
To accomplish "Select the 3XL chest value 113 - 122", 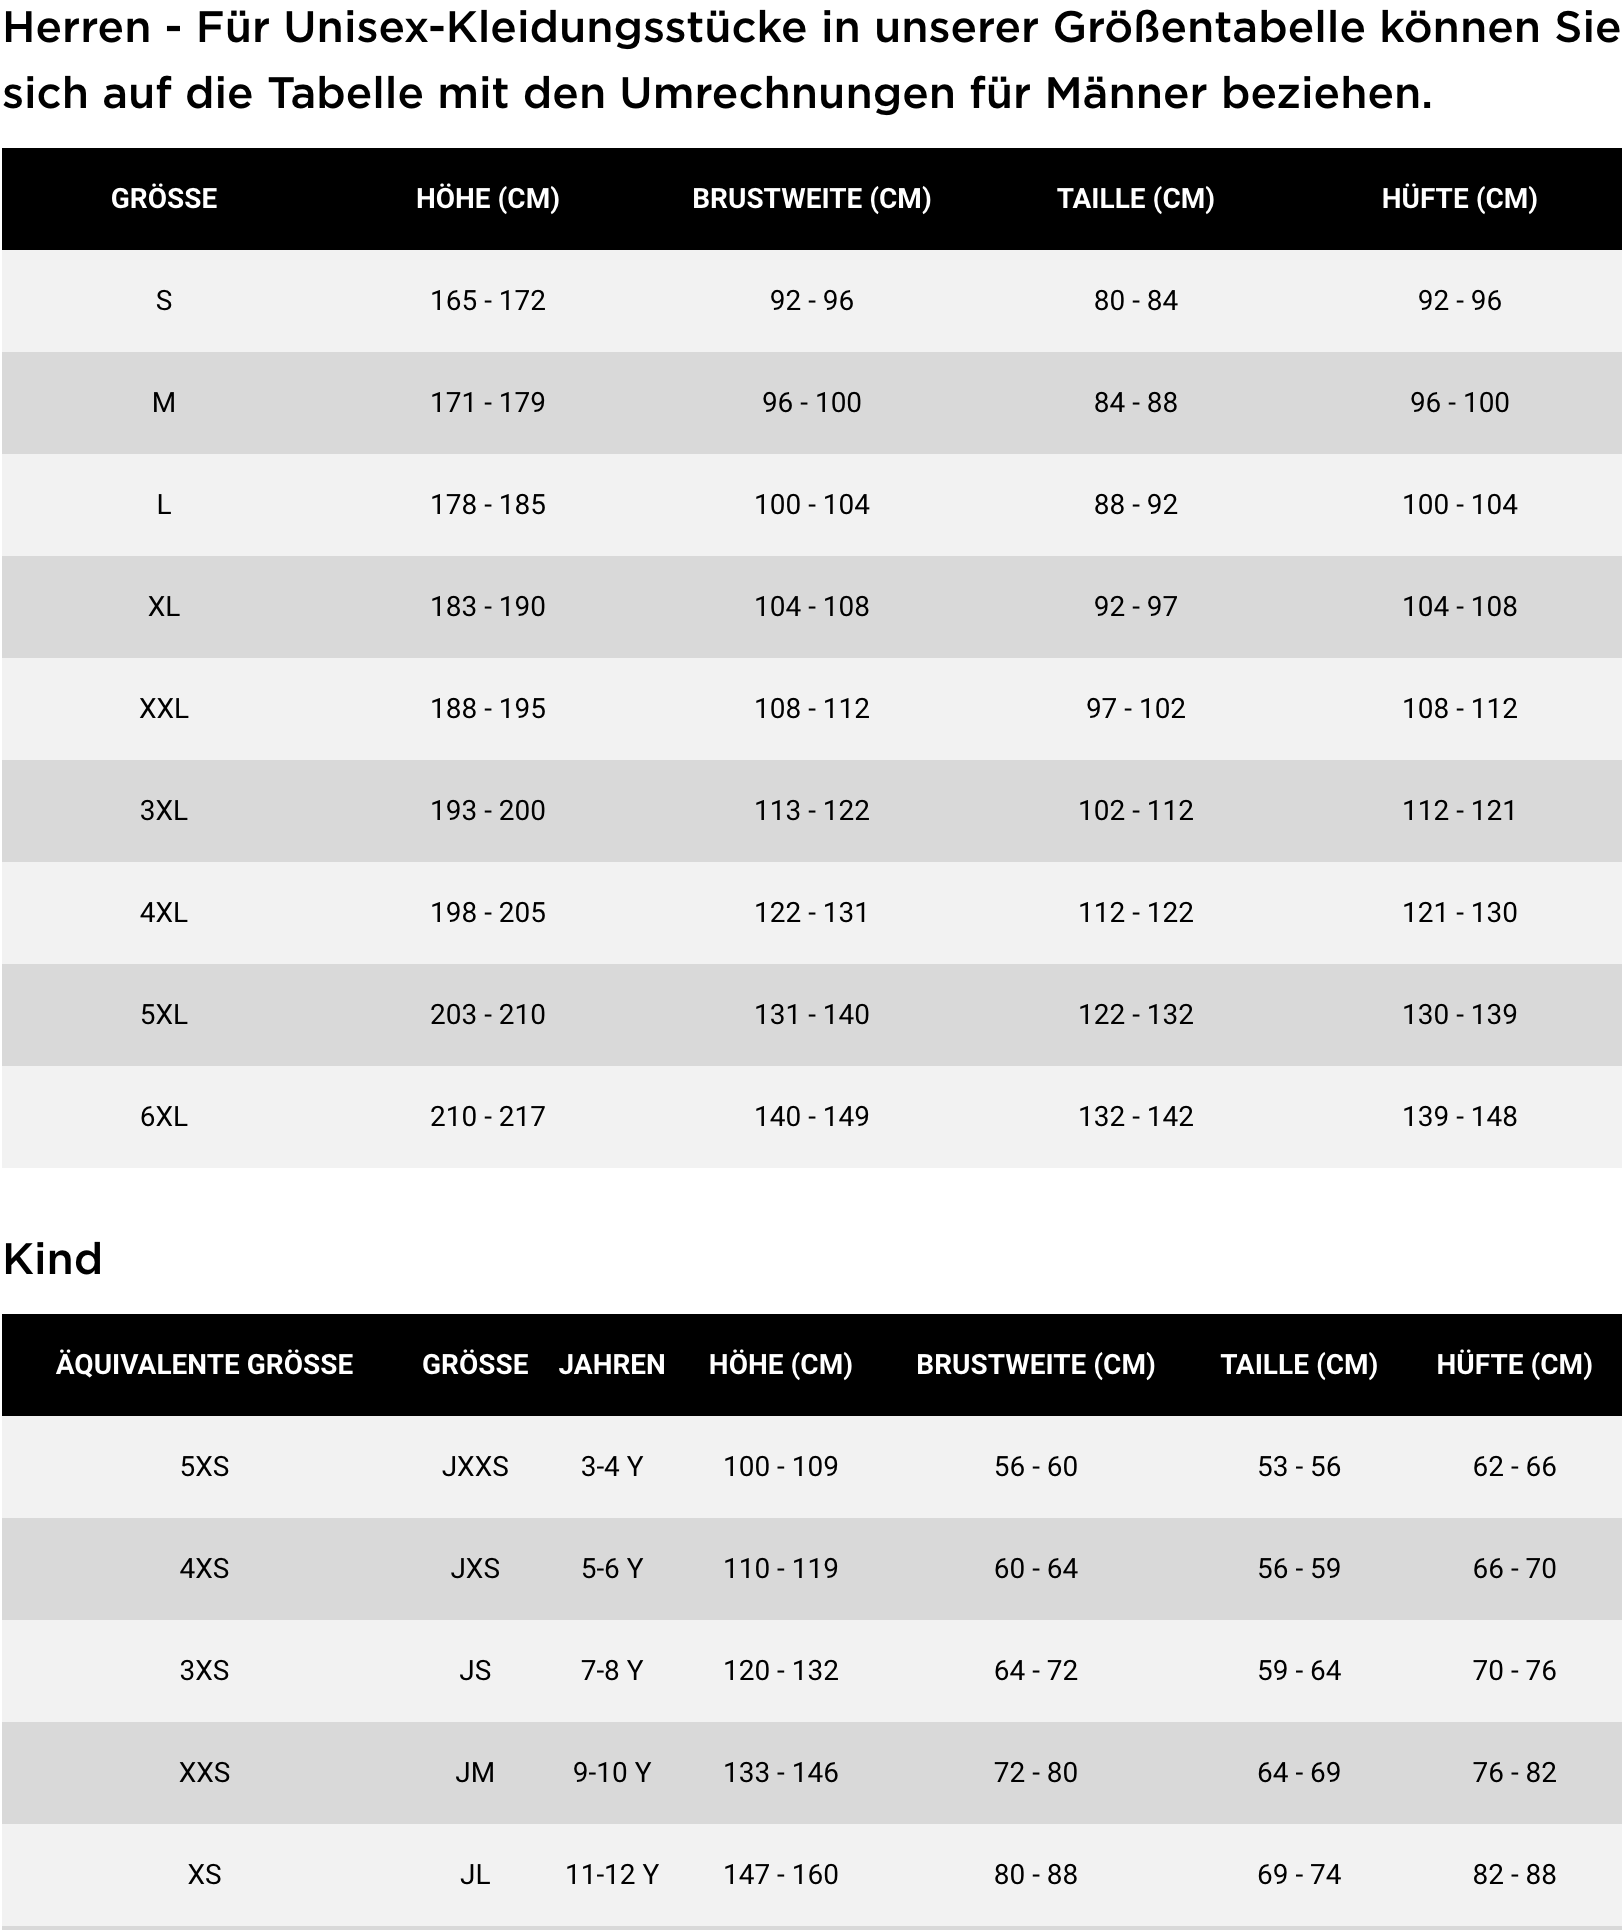I will [811, 811].
